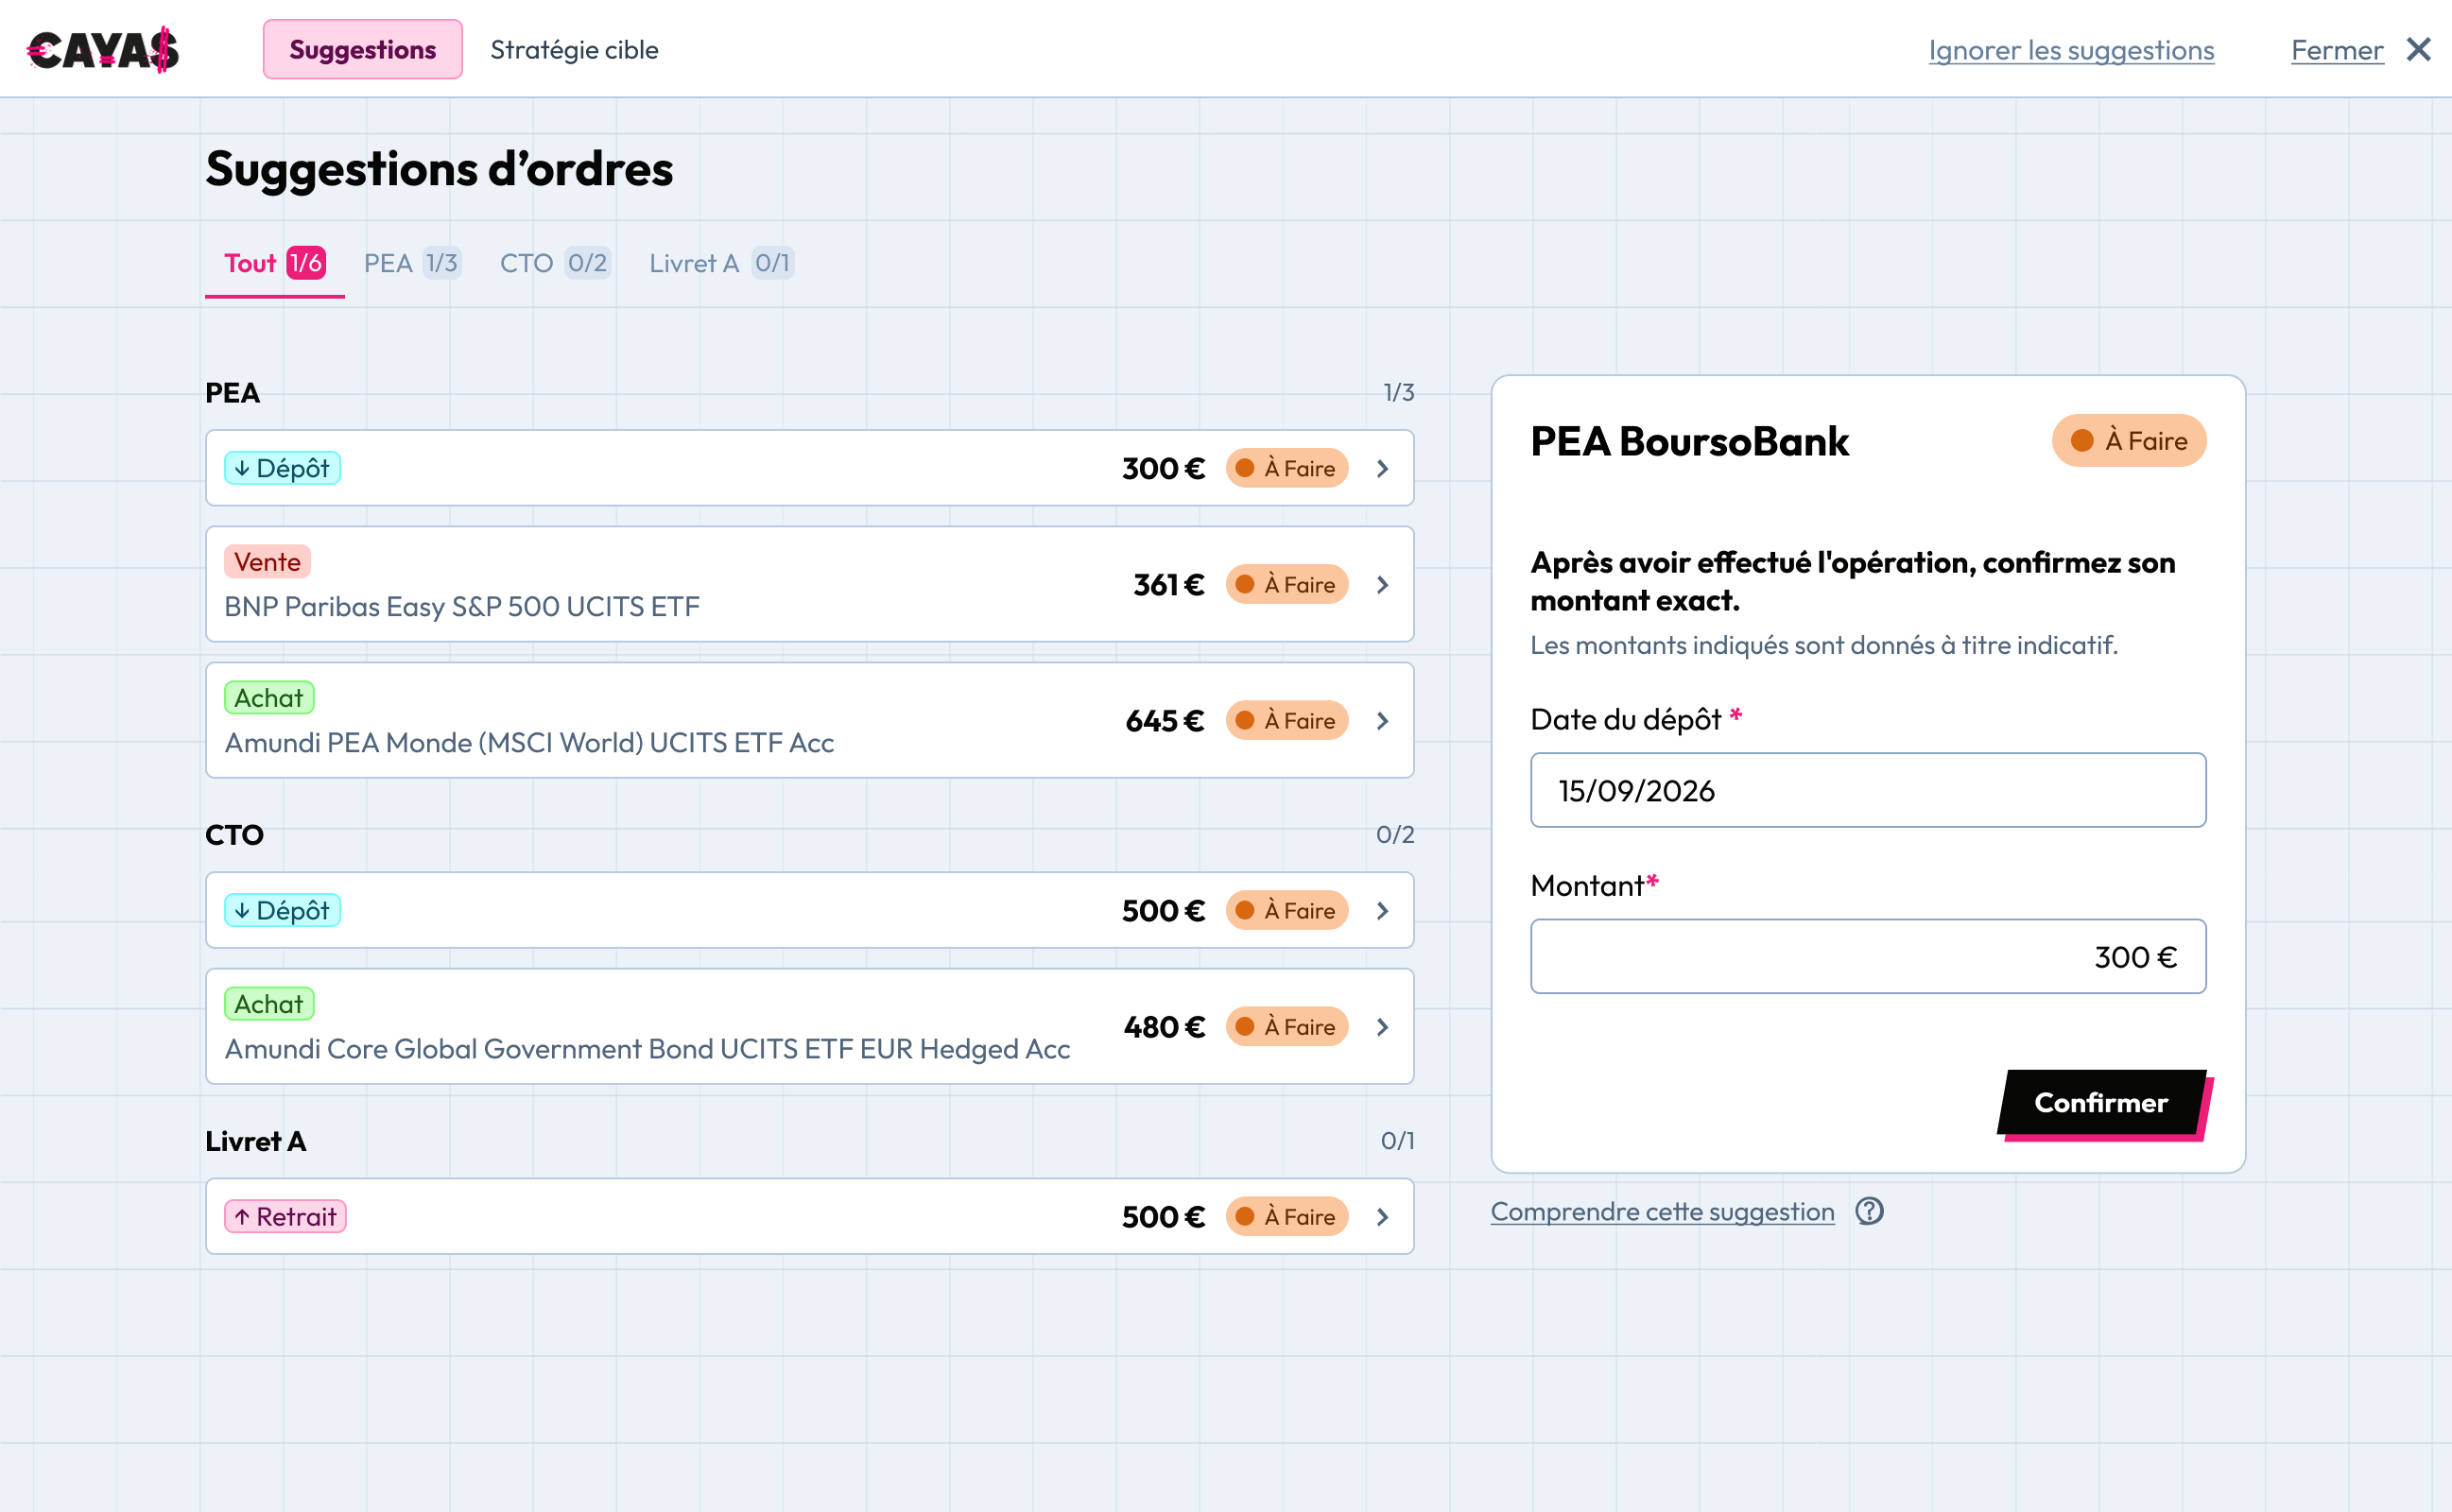Click the Livret A section 0/1 counter
The height and width of the screenshot is (1512, 2452).
click(1397, 1140)
